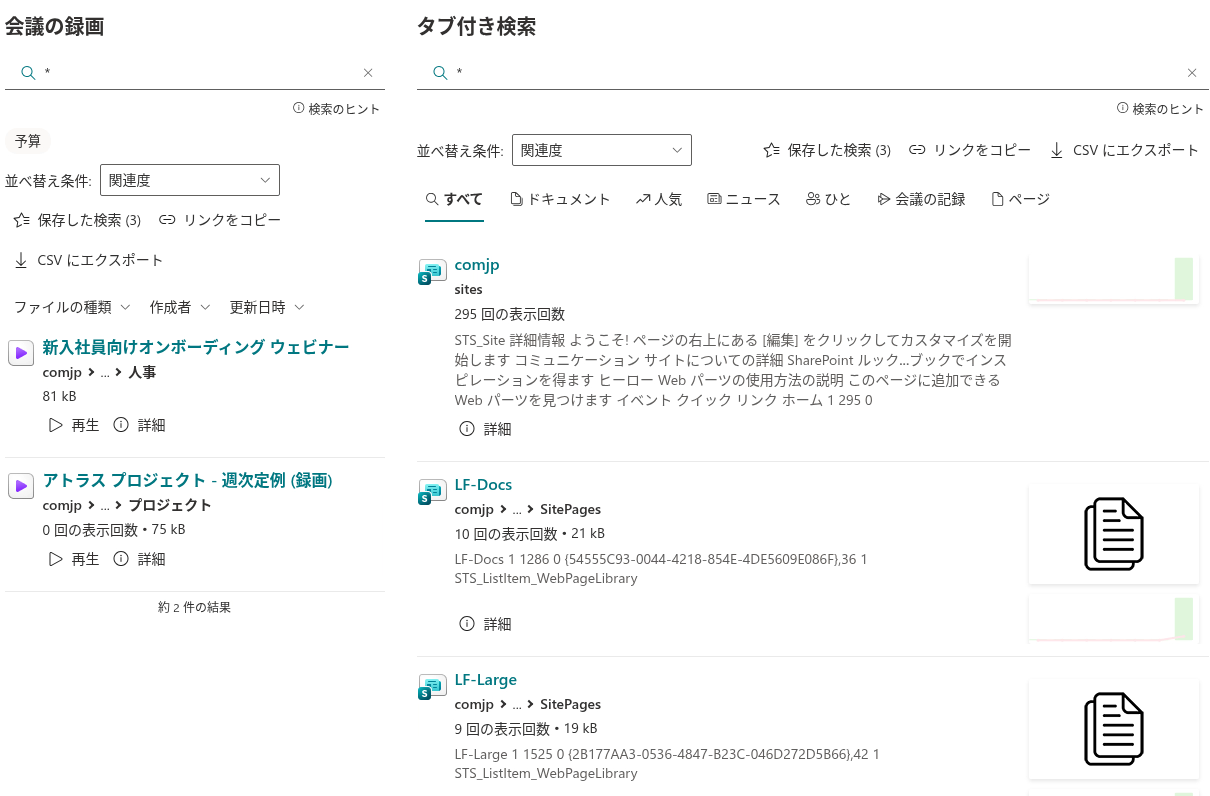Switch to the ページ tab

click(1020, 200)
